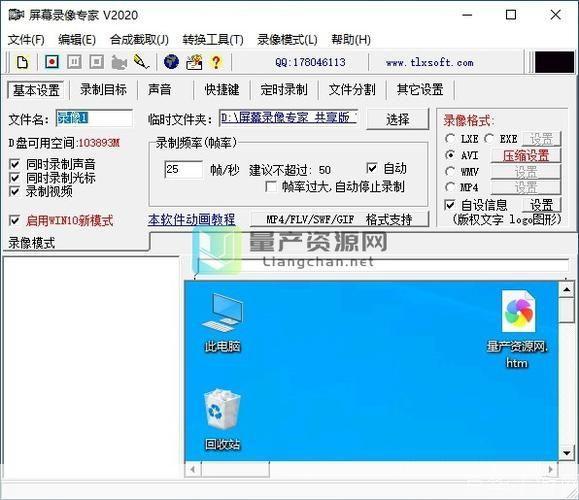Click the 文件名 input field
Image resolution: width=579 pixels, height=500 pixels.
click(x=94, y=118)
